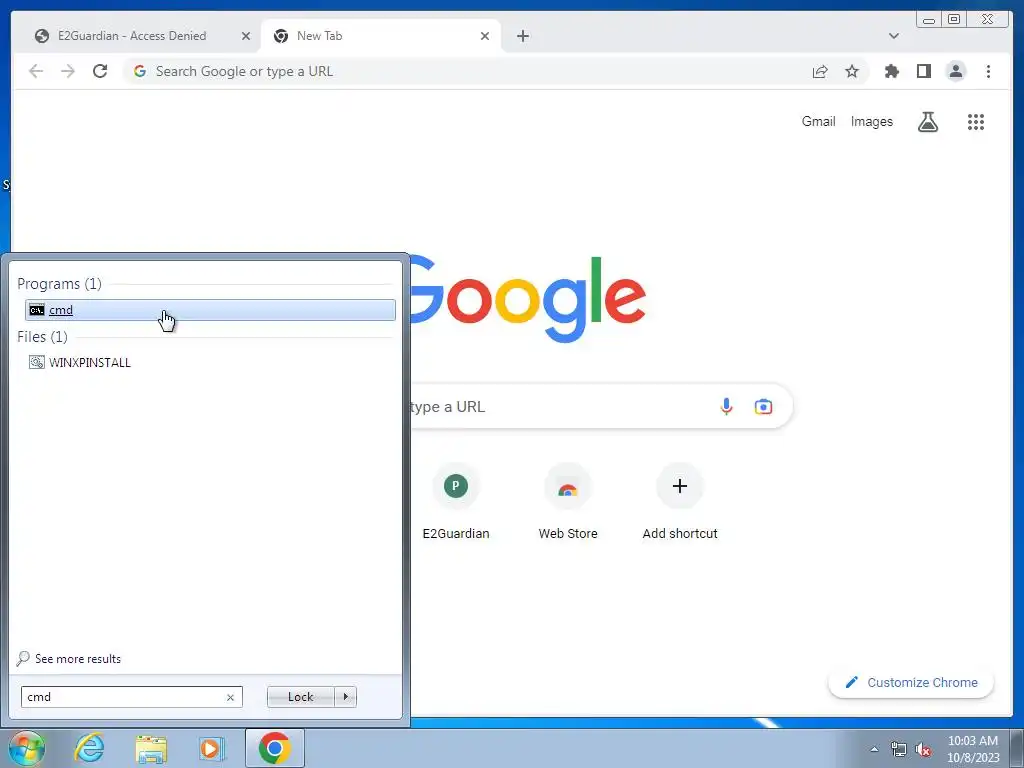Toggle the Chrome side panel
This screenshot has width=1024, height=768.
[923, 71]
